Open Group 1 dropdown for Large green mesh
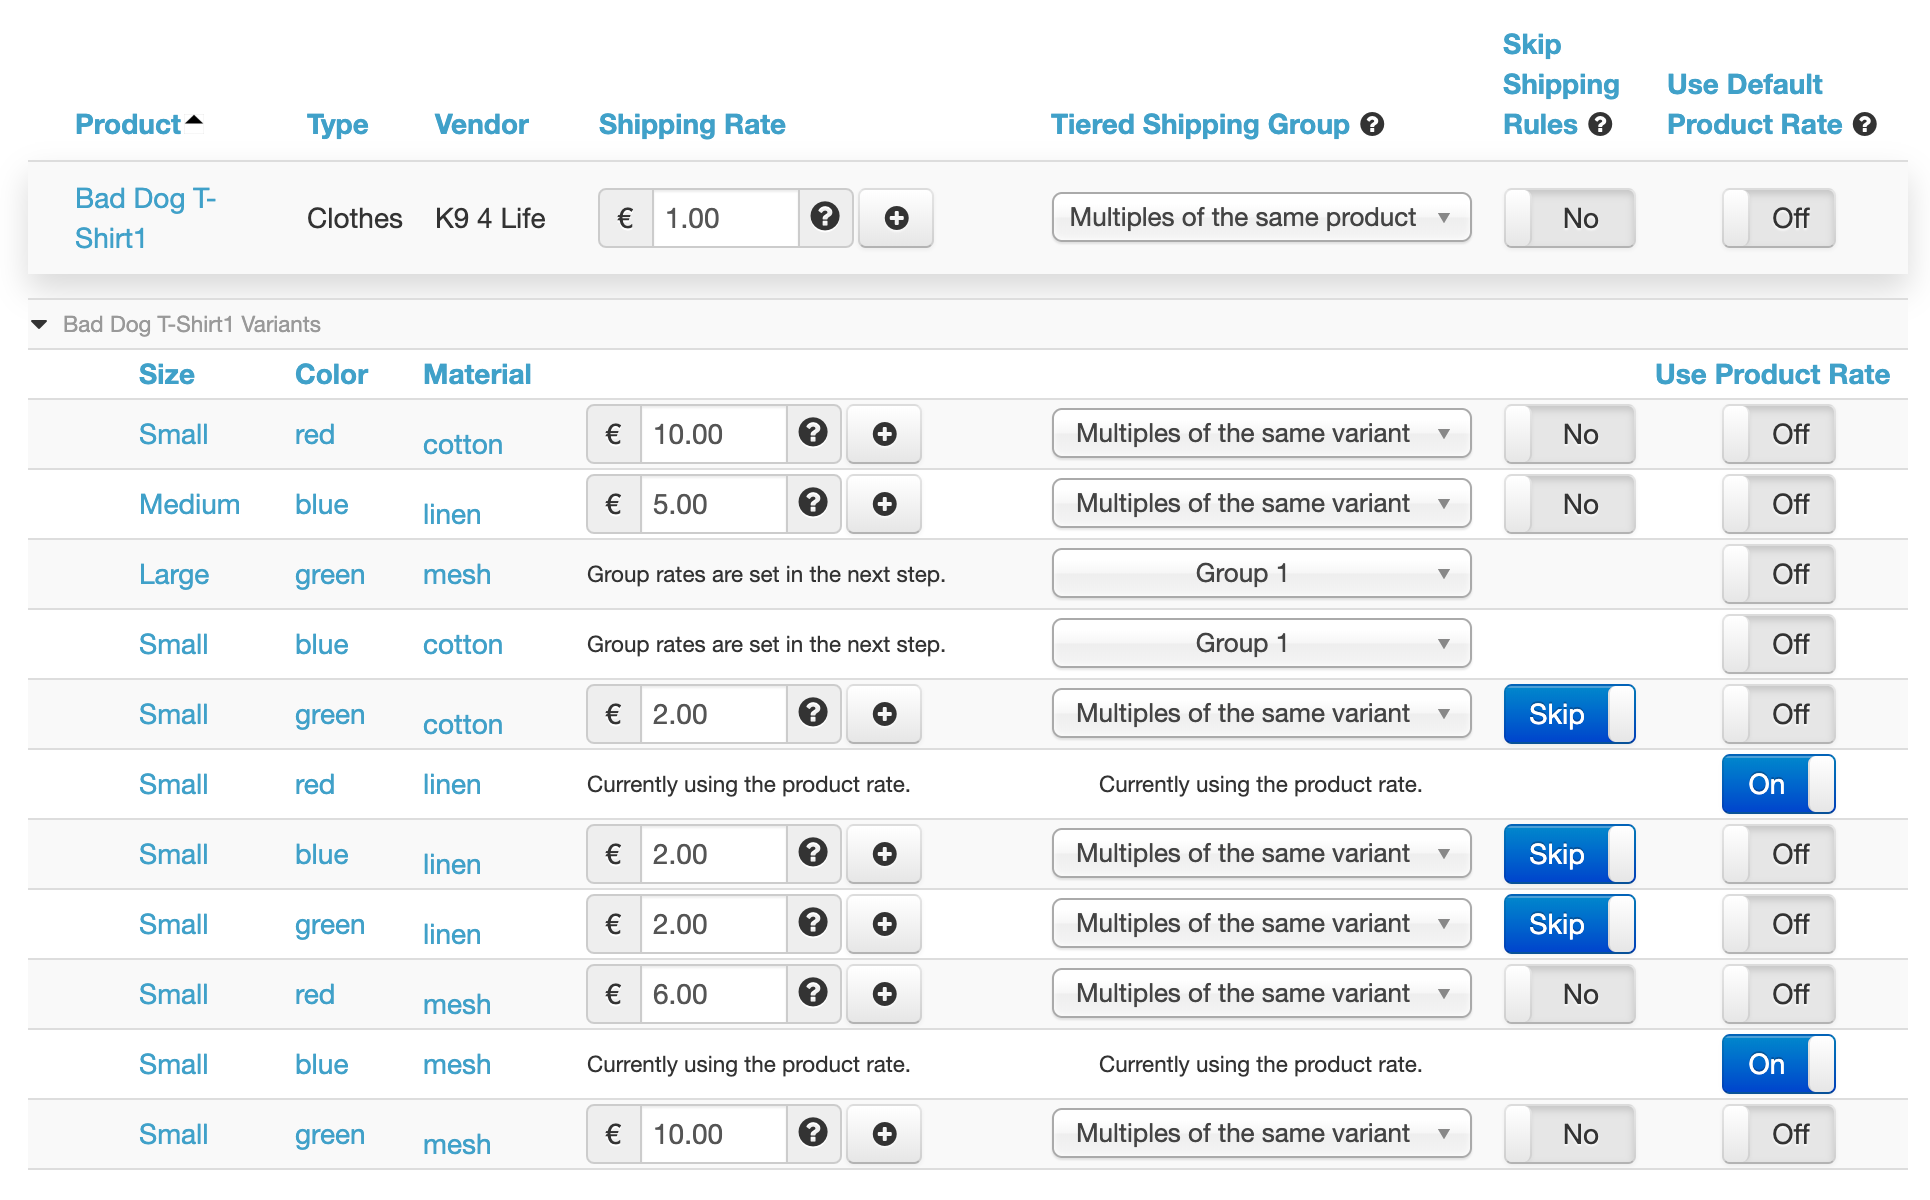 tap(1261, 574)
